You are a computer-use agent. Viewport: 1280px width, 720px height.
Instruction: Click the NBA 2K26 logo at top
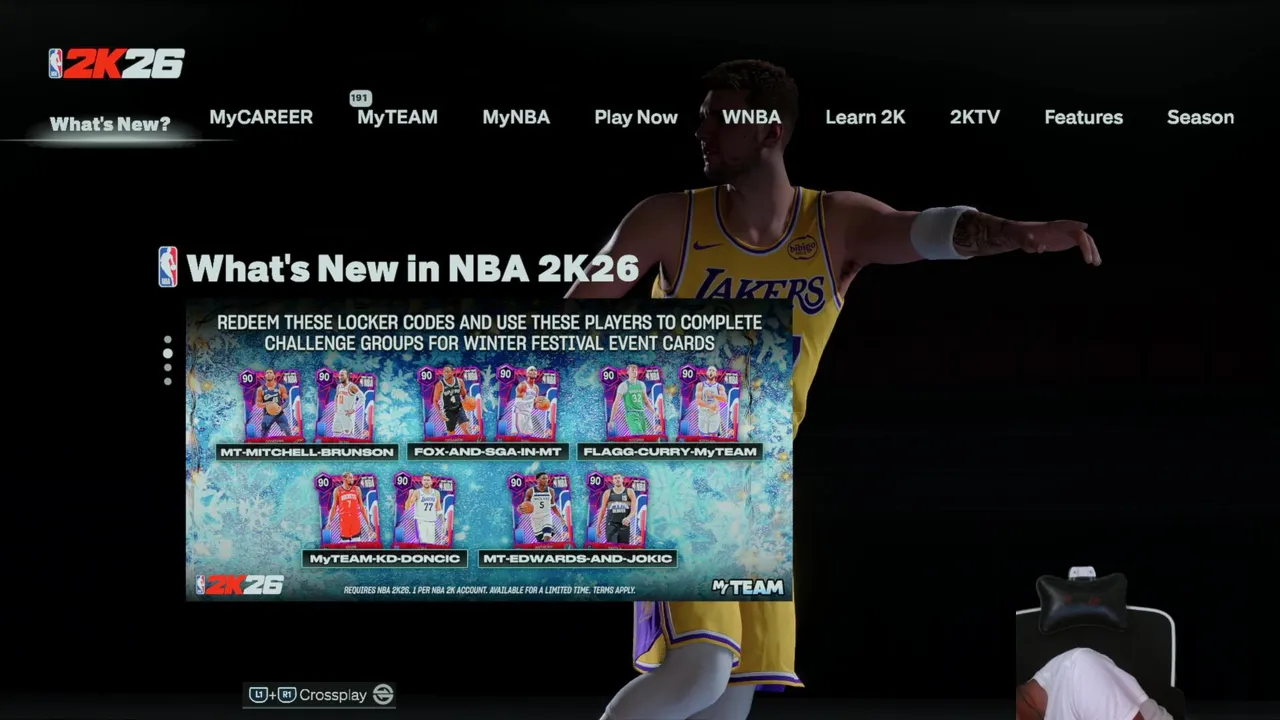[x=117, y=64]
